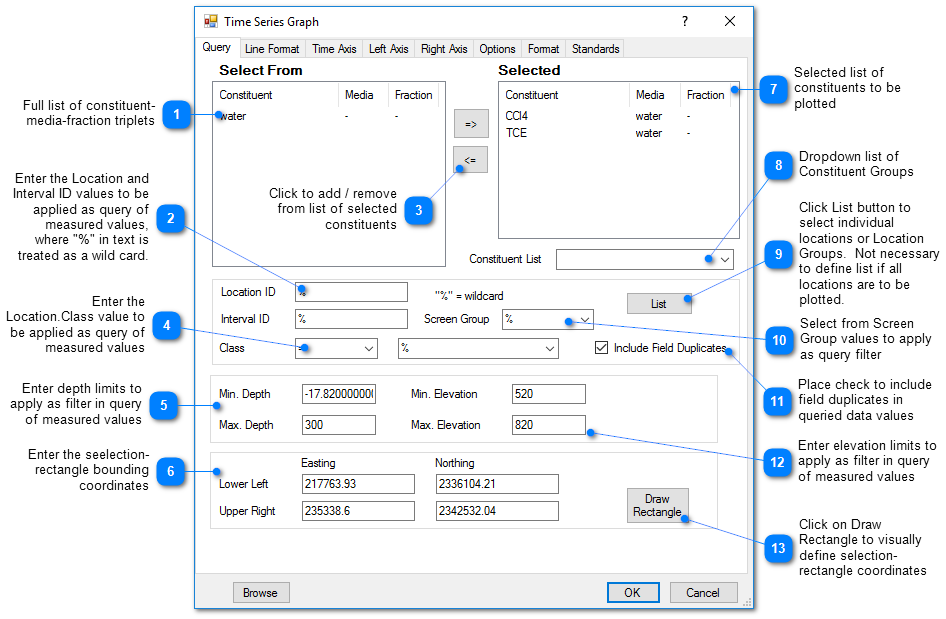Expand the Screen Group dropdown

(x=585, y=321)
